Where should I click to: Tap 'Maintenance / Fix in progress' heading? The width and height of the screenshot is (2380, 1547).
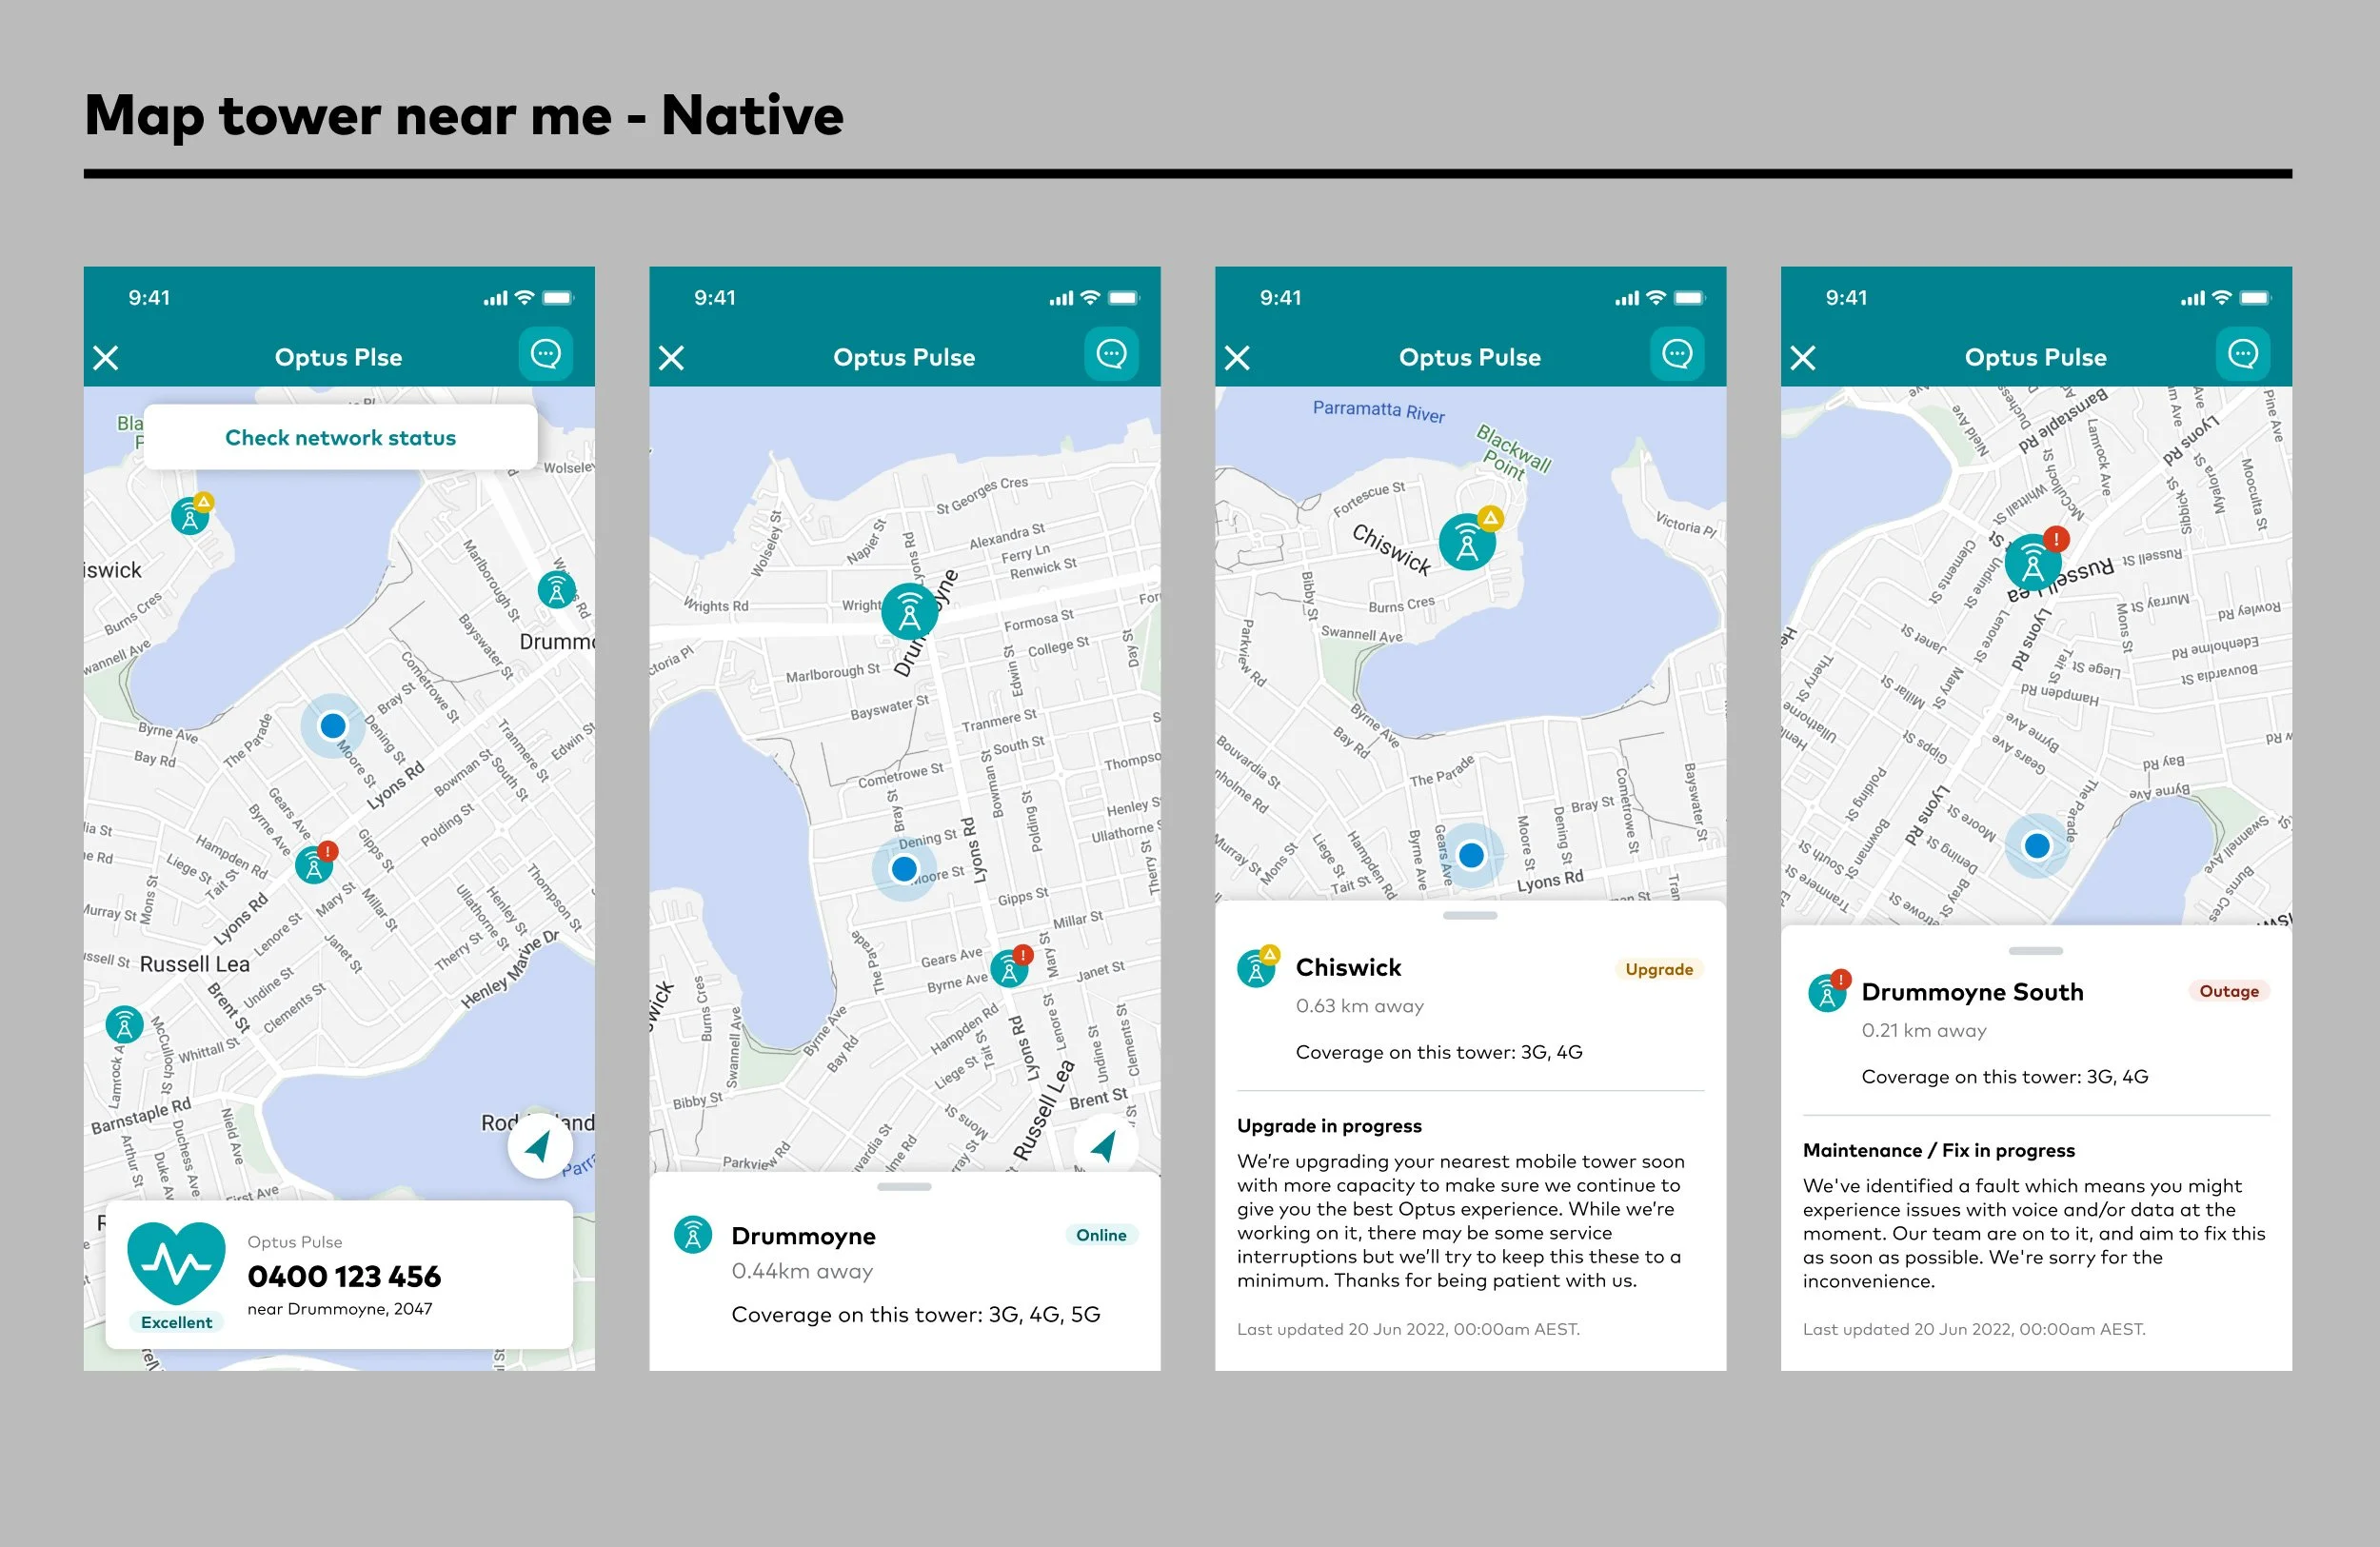tap(1939, 1150)
